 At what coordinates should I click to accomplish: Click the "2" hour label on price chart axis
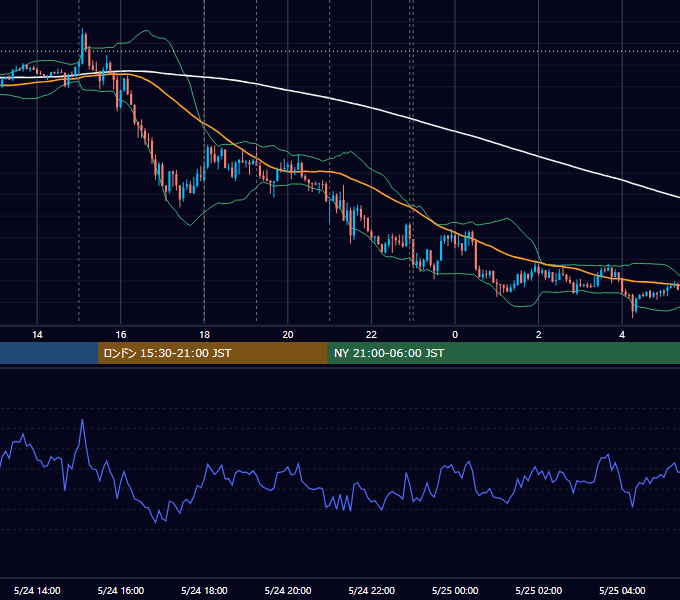[x=539, y=335]
